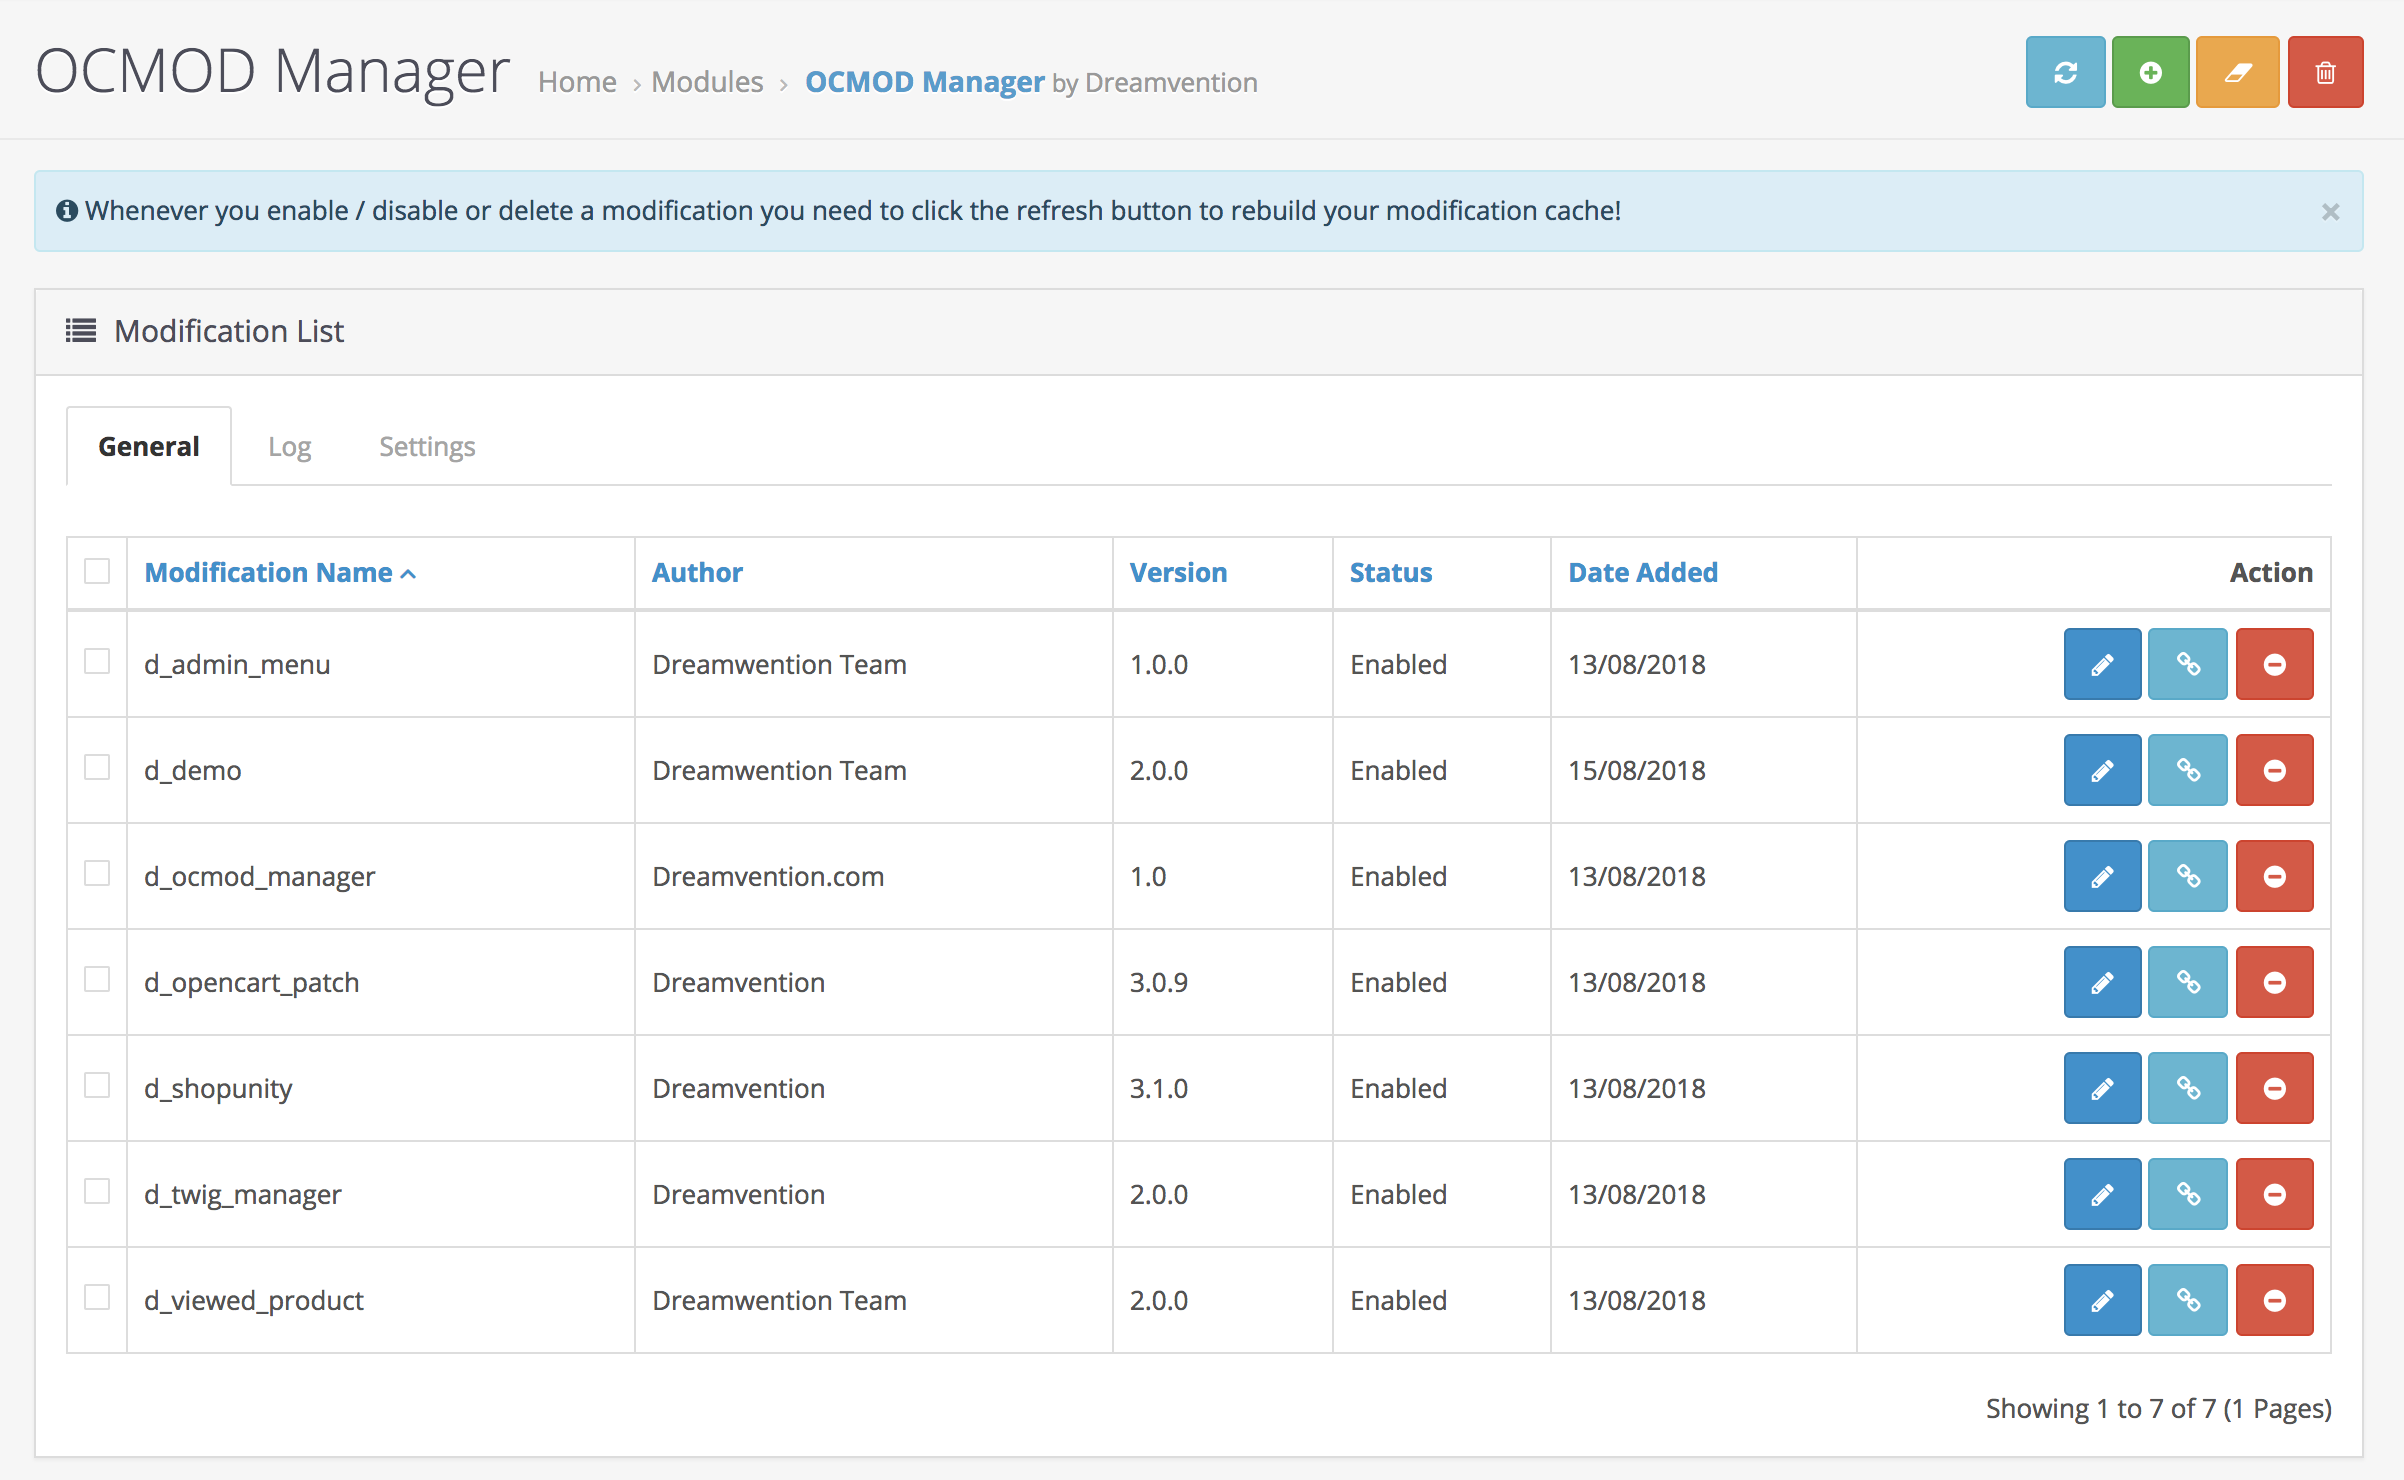Select the d_demo row checkbox
This screenshot has height=1480, width=2404.
pos(97,767)
